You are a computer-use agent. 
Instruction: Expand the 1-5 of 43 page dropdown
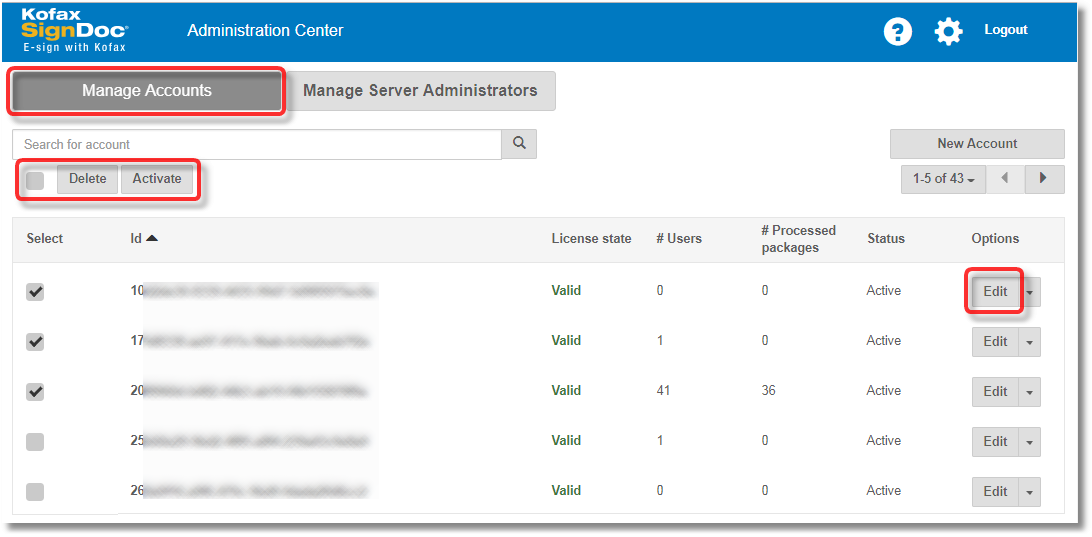click(x=943, y=179)
